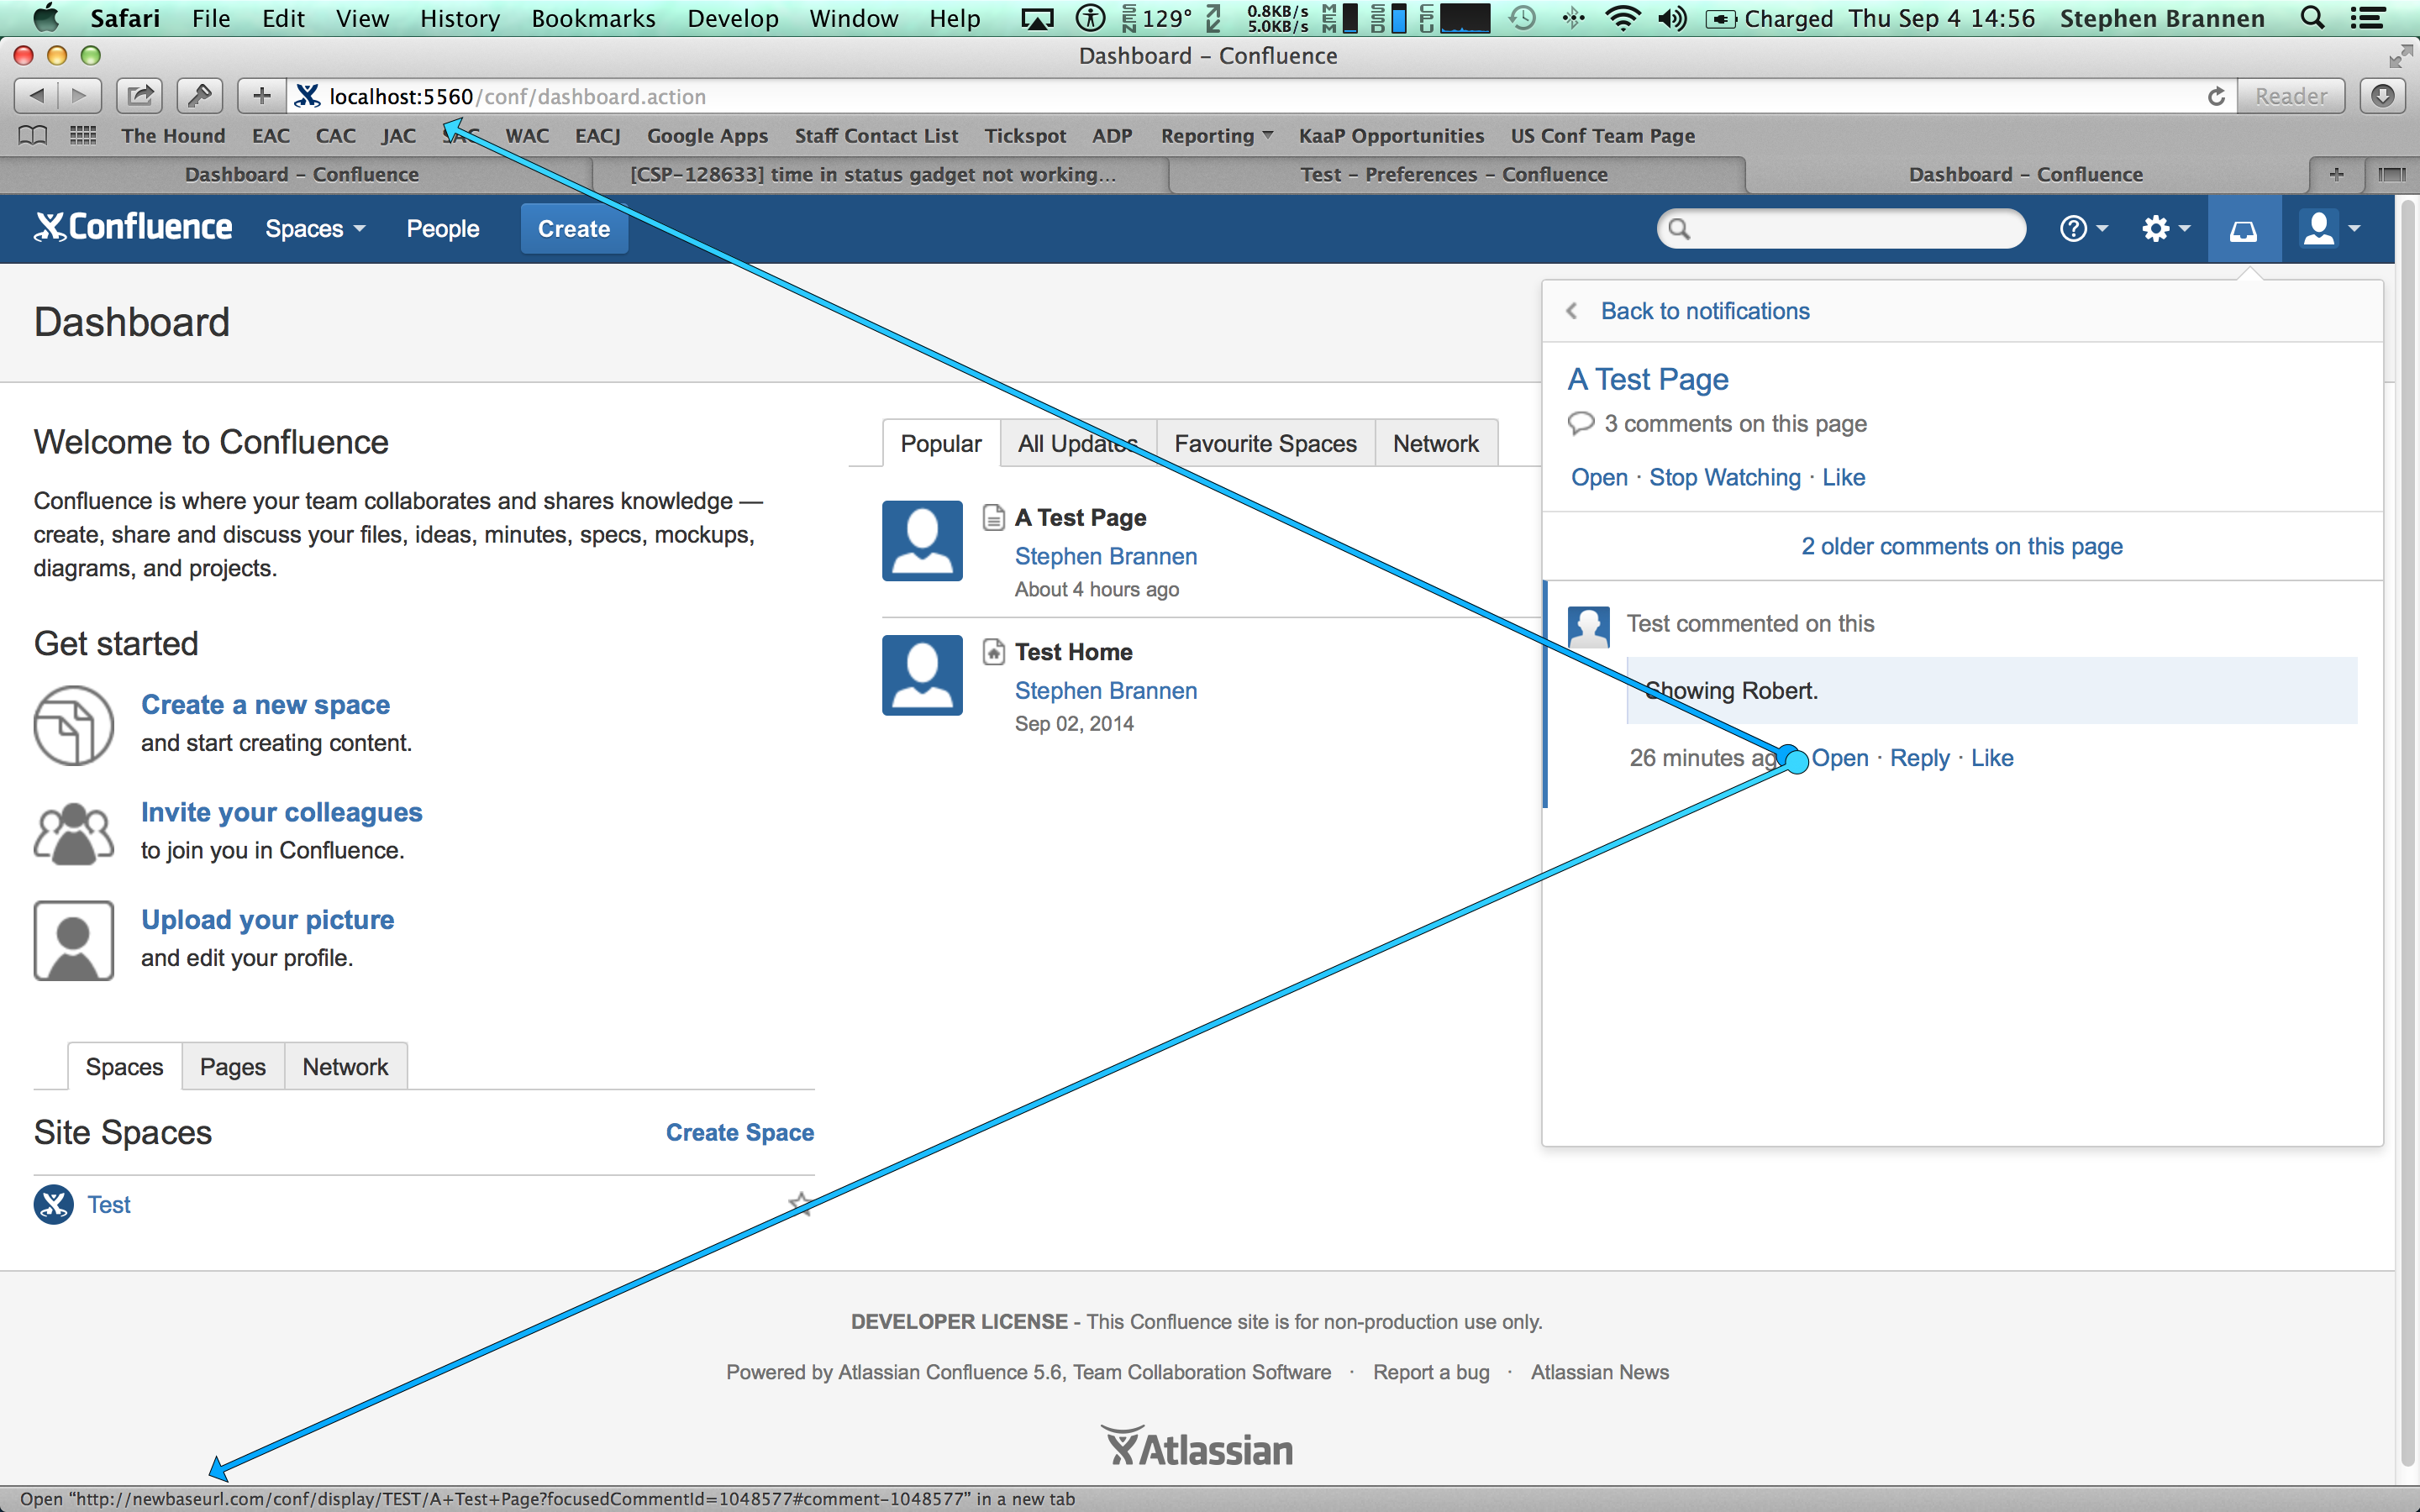Switch to the Popular tab
The height and width of the screenshot is (1512, 2420).
(943, 444)
